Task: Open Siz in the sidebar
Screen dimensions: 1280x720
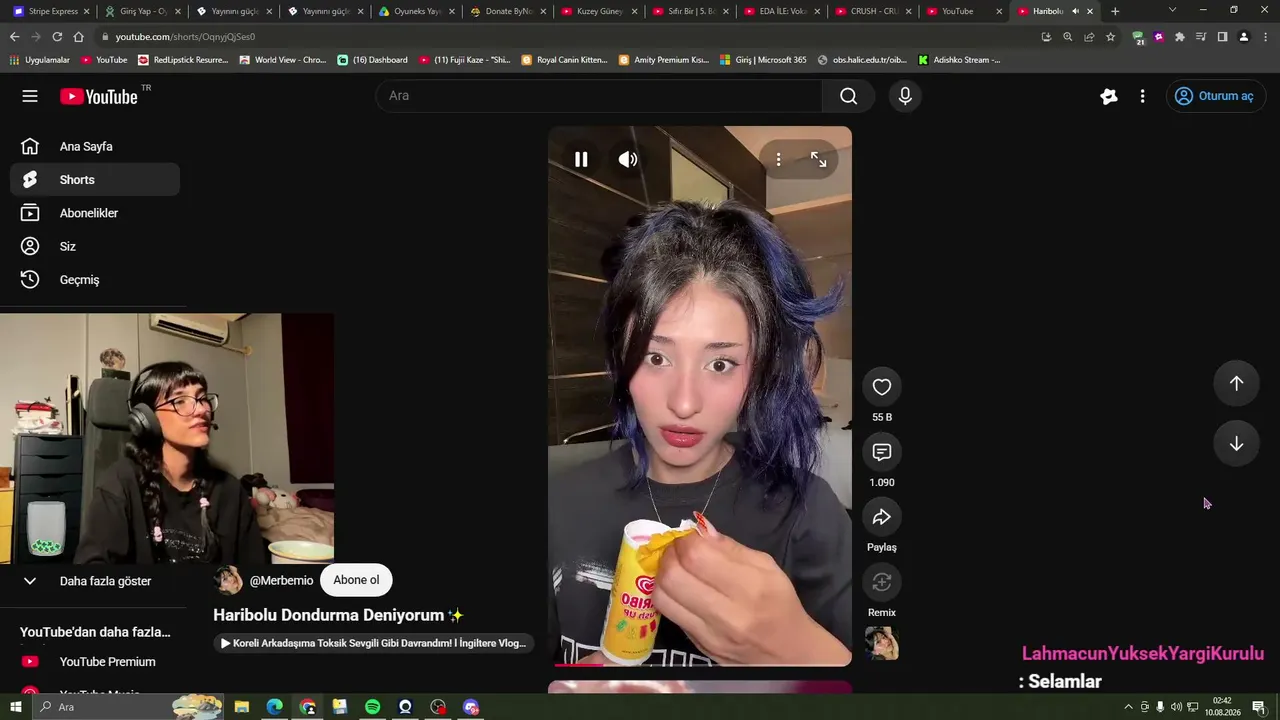Action: (x=95, y=246)
